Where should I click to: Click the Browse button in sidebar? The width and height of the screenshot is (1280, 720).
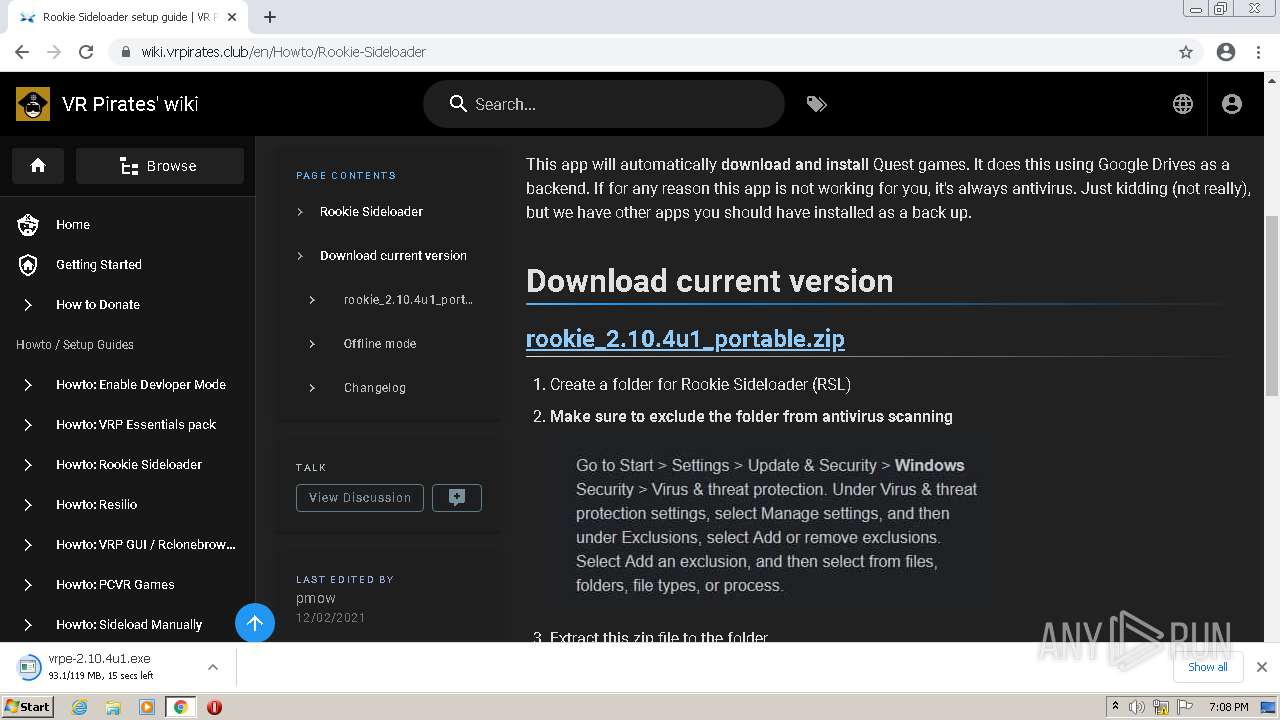click(160, 166)
